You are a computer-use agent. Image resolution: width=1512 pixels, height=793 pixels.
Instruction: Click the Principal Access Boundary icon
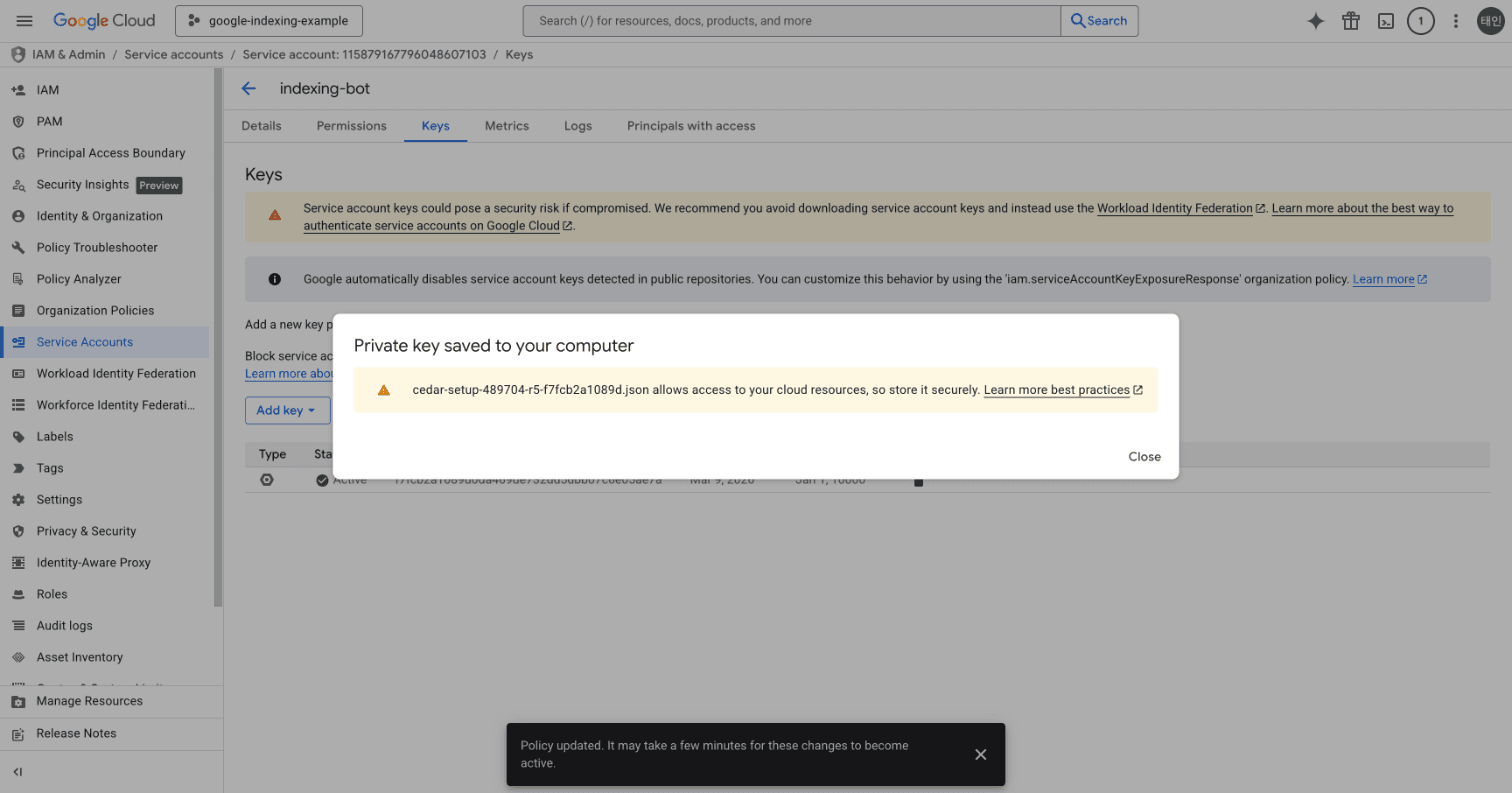click(18, 153)
